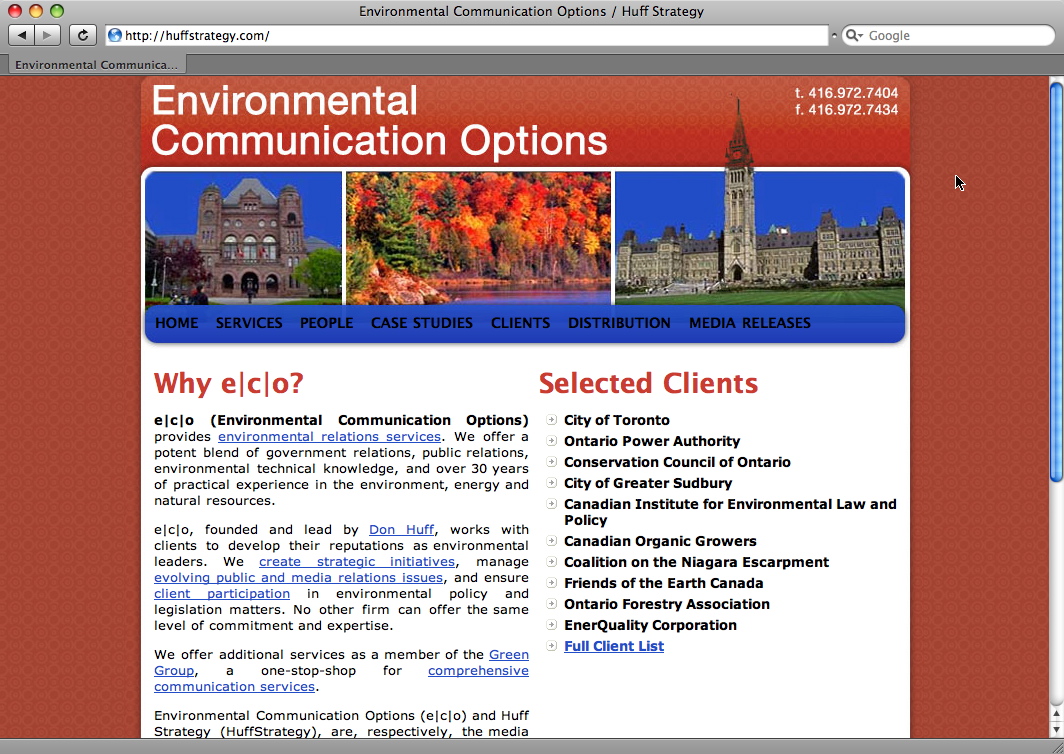Click the site globe icon in address bar
The image size is (1064, 754).
[115, 35]
